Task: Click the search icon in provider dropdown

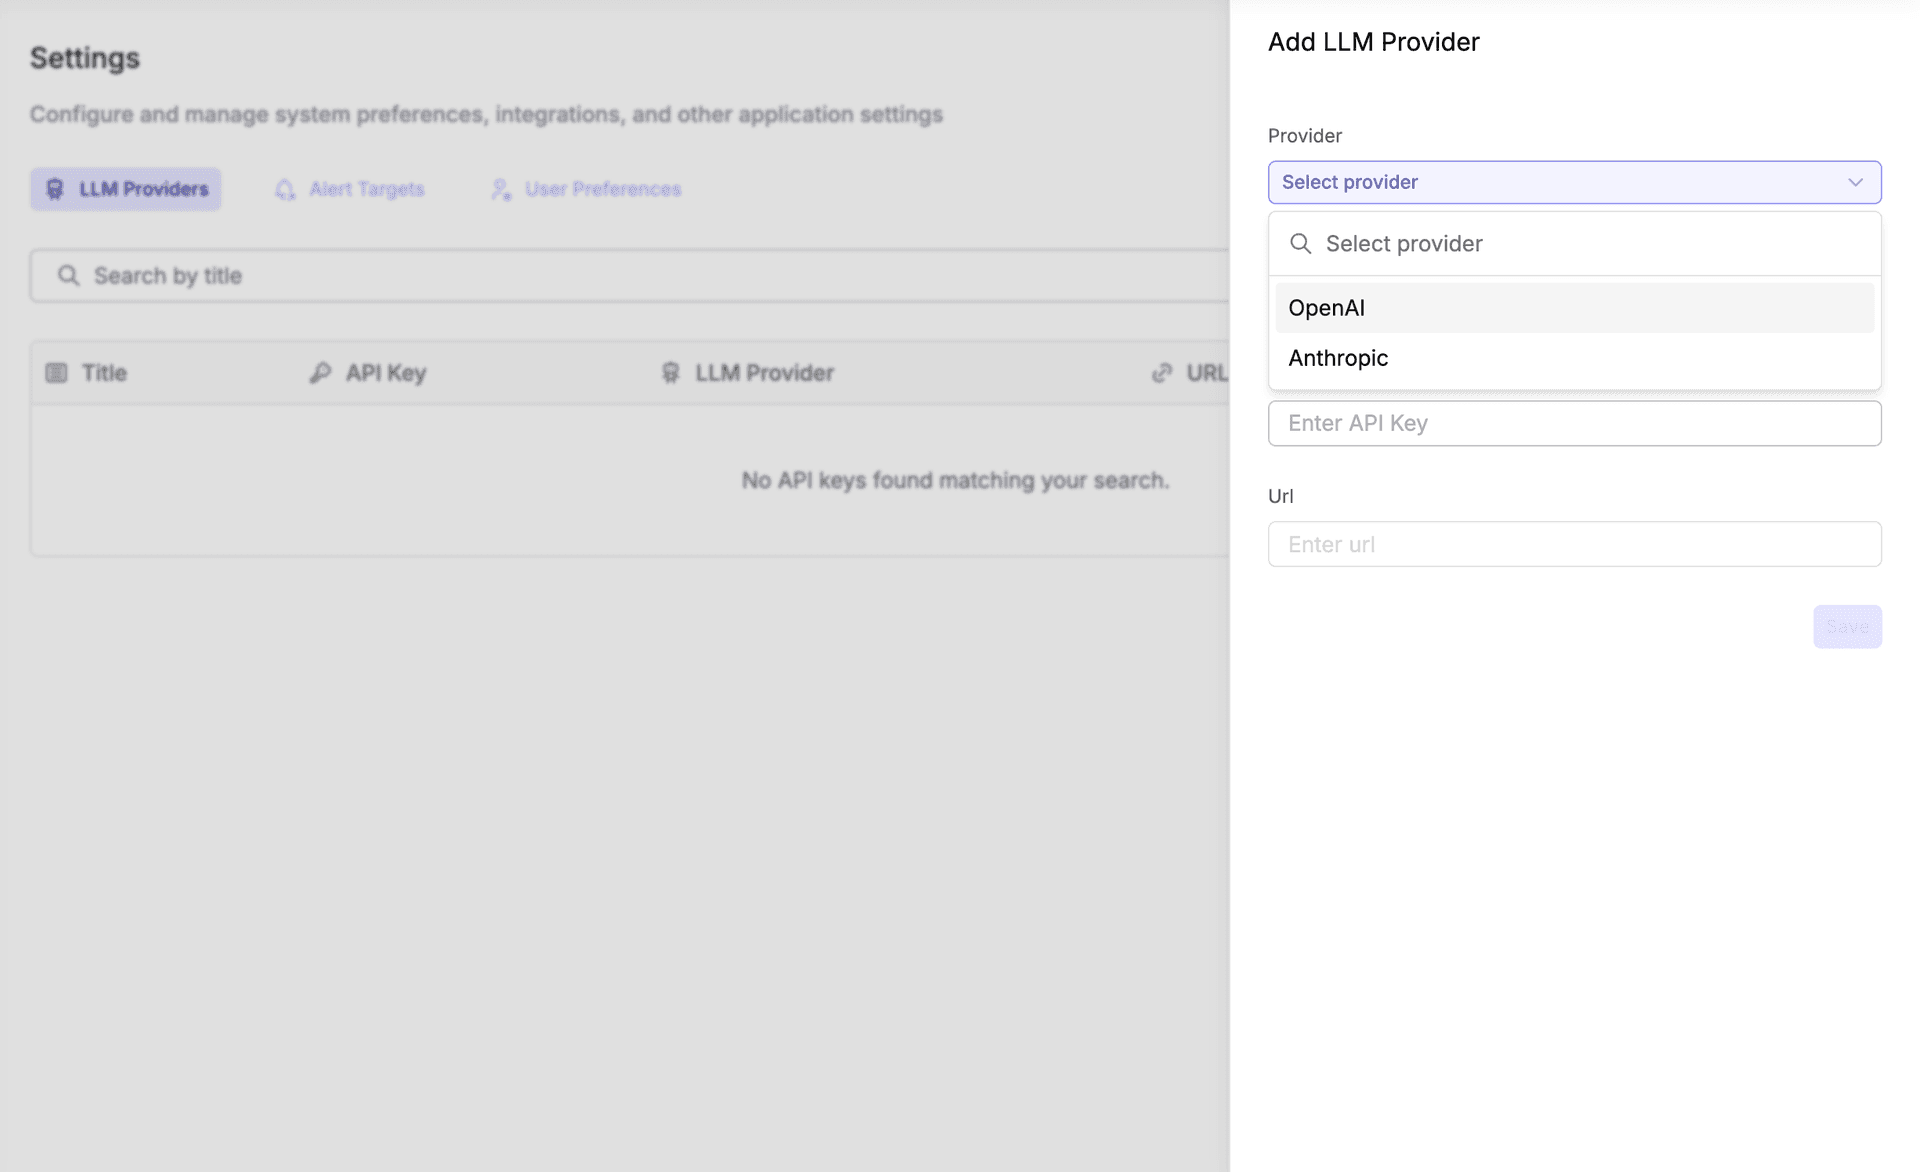Action: (1300, 244)
